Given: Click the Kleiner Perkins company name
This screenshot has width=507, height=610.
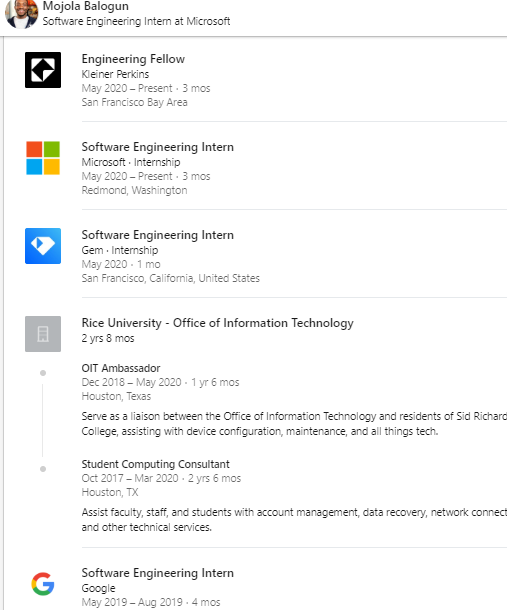Looking at the screenshot, I should pyautogui.click(x=115, y=74).
